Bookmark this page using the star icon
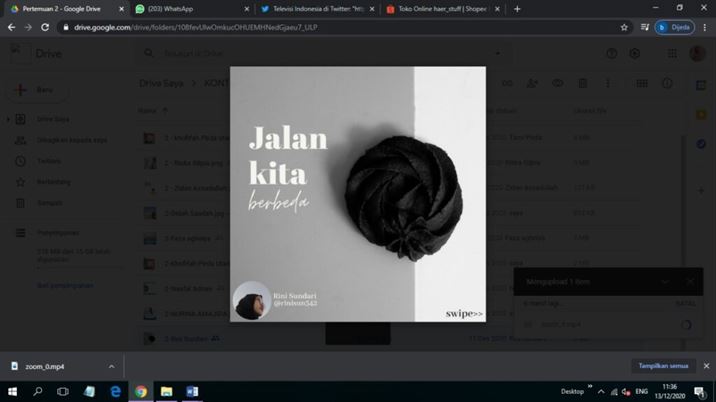The width and height of the screenshot is (716, 402). point(624,27)
